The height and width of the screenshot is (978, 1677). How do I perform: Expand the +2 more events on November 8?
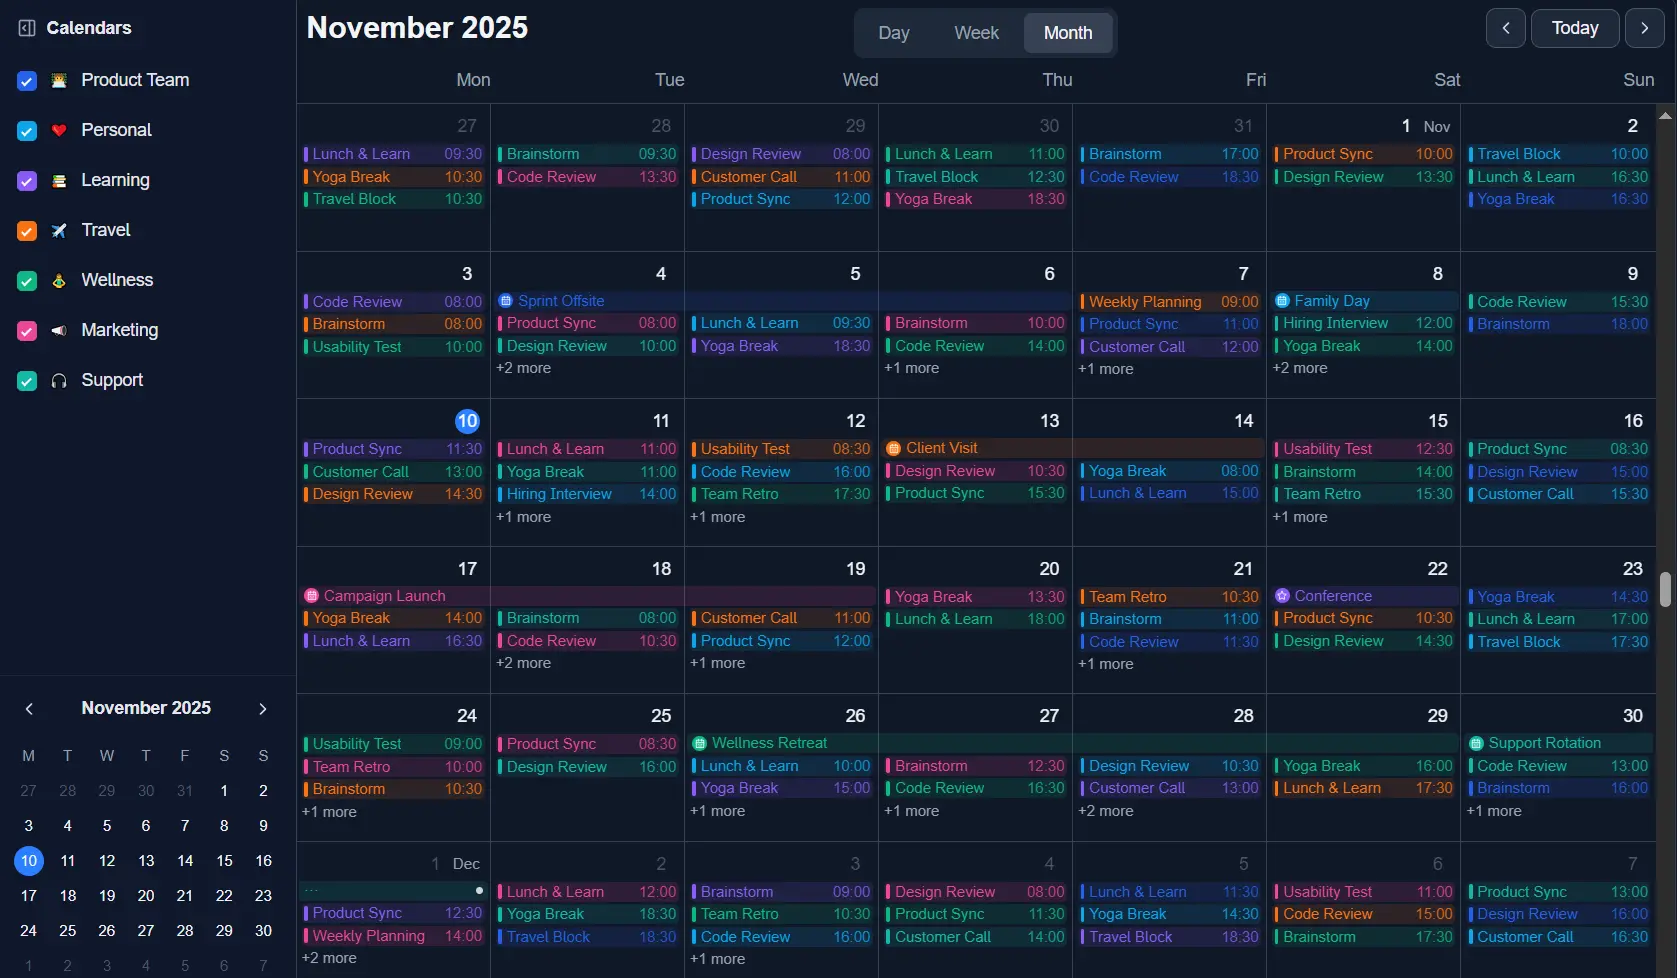(x=1300, y=368)
